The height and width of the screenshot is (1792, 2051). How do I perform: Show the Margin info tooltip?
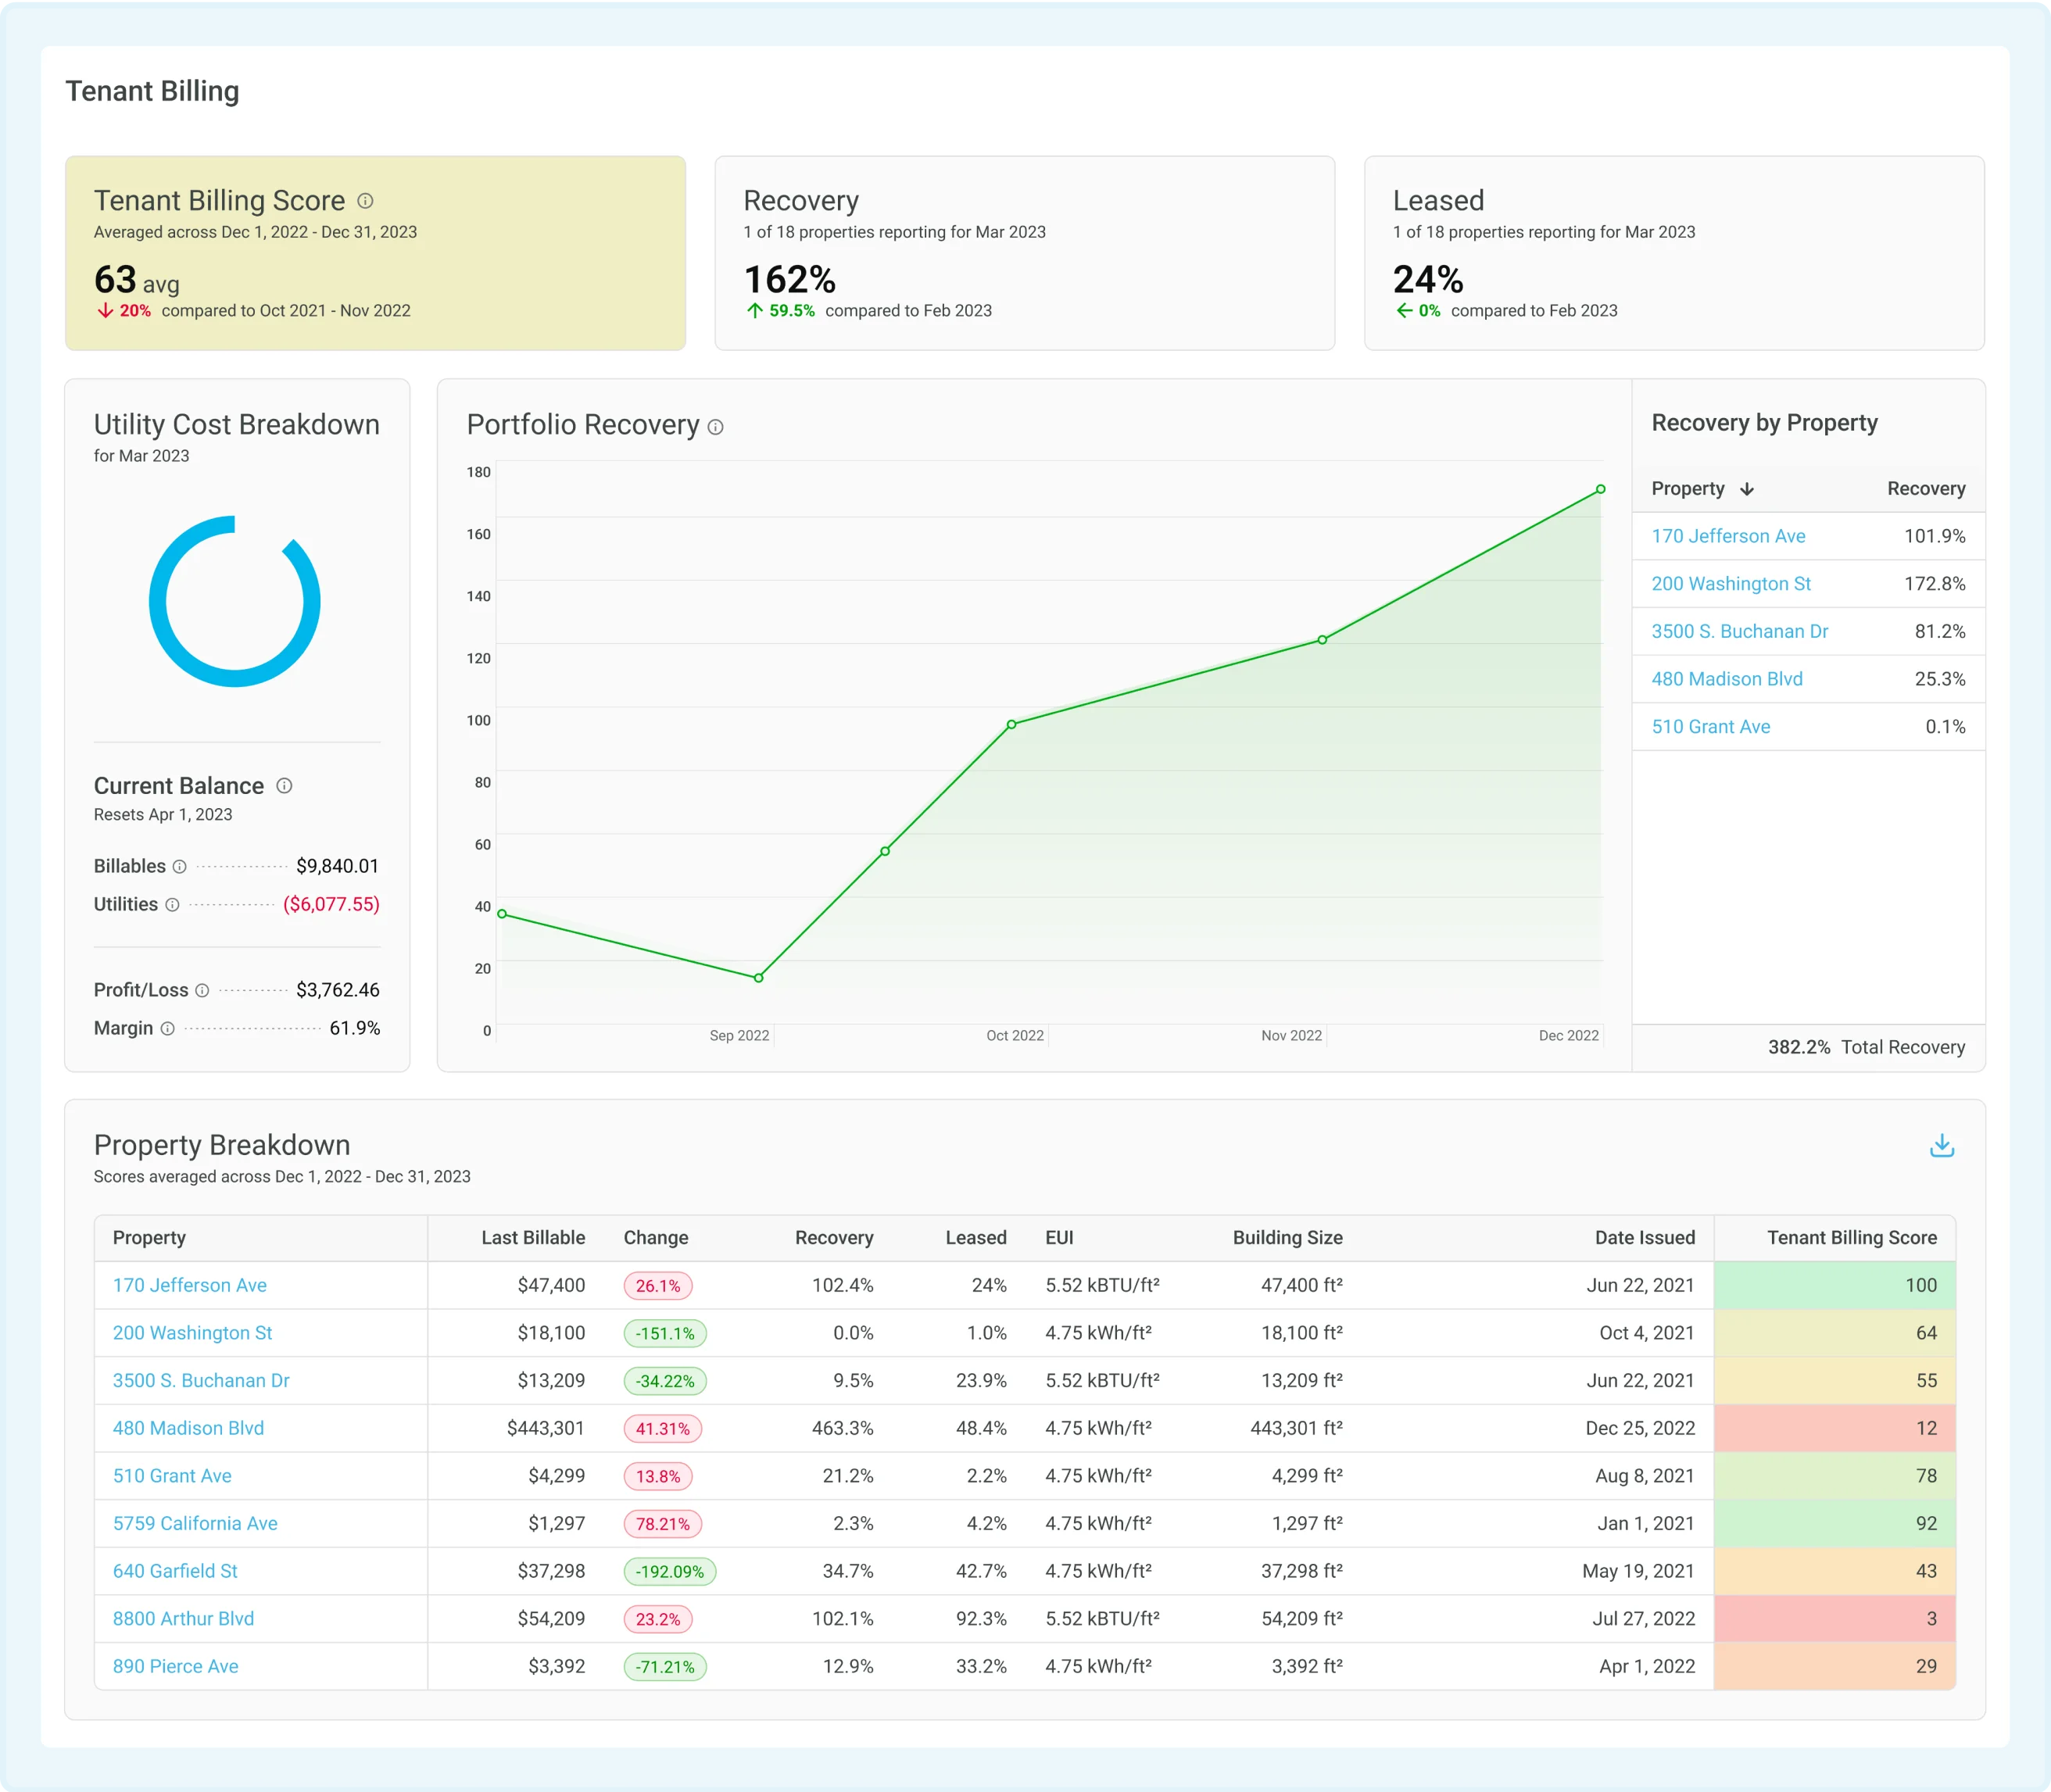point(167,1028)
